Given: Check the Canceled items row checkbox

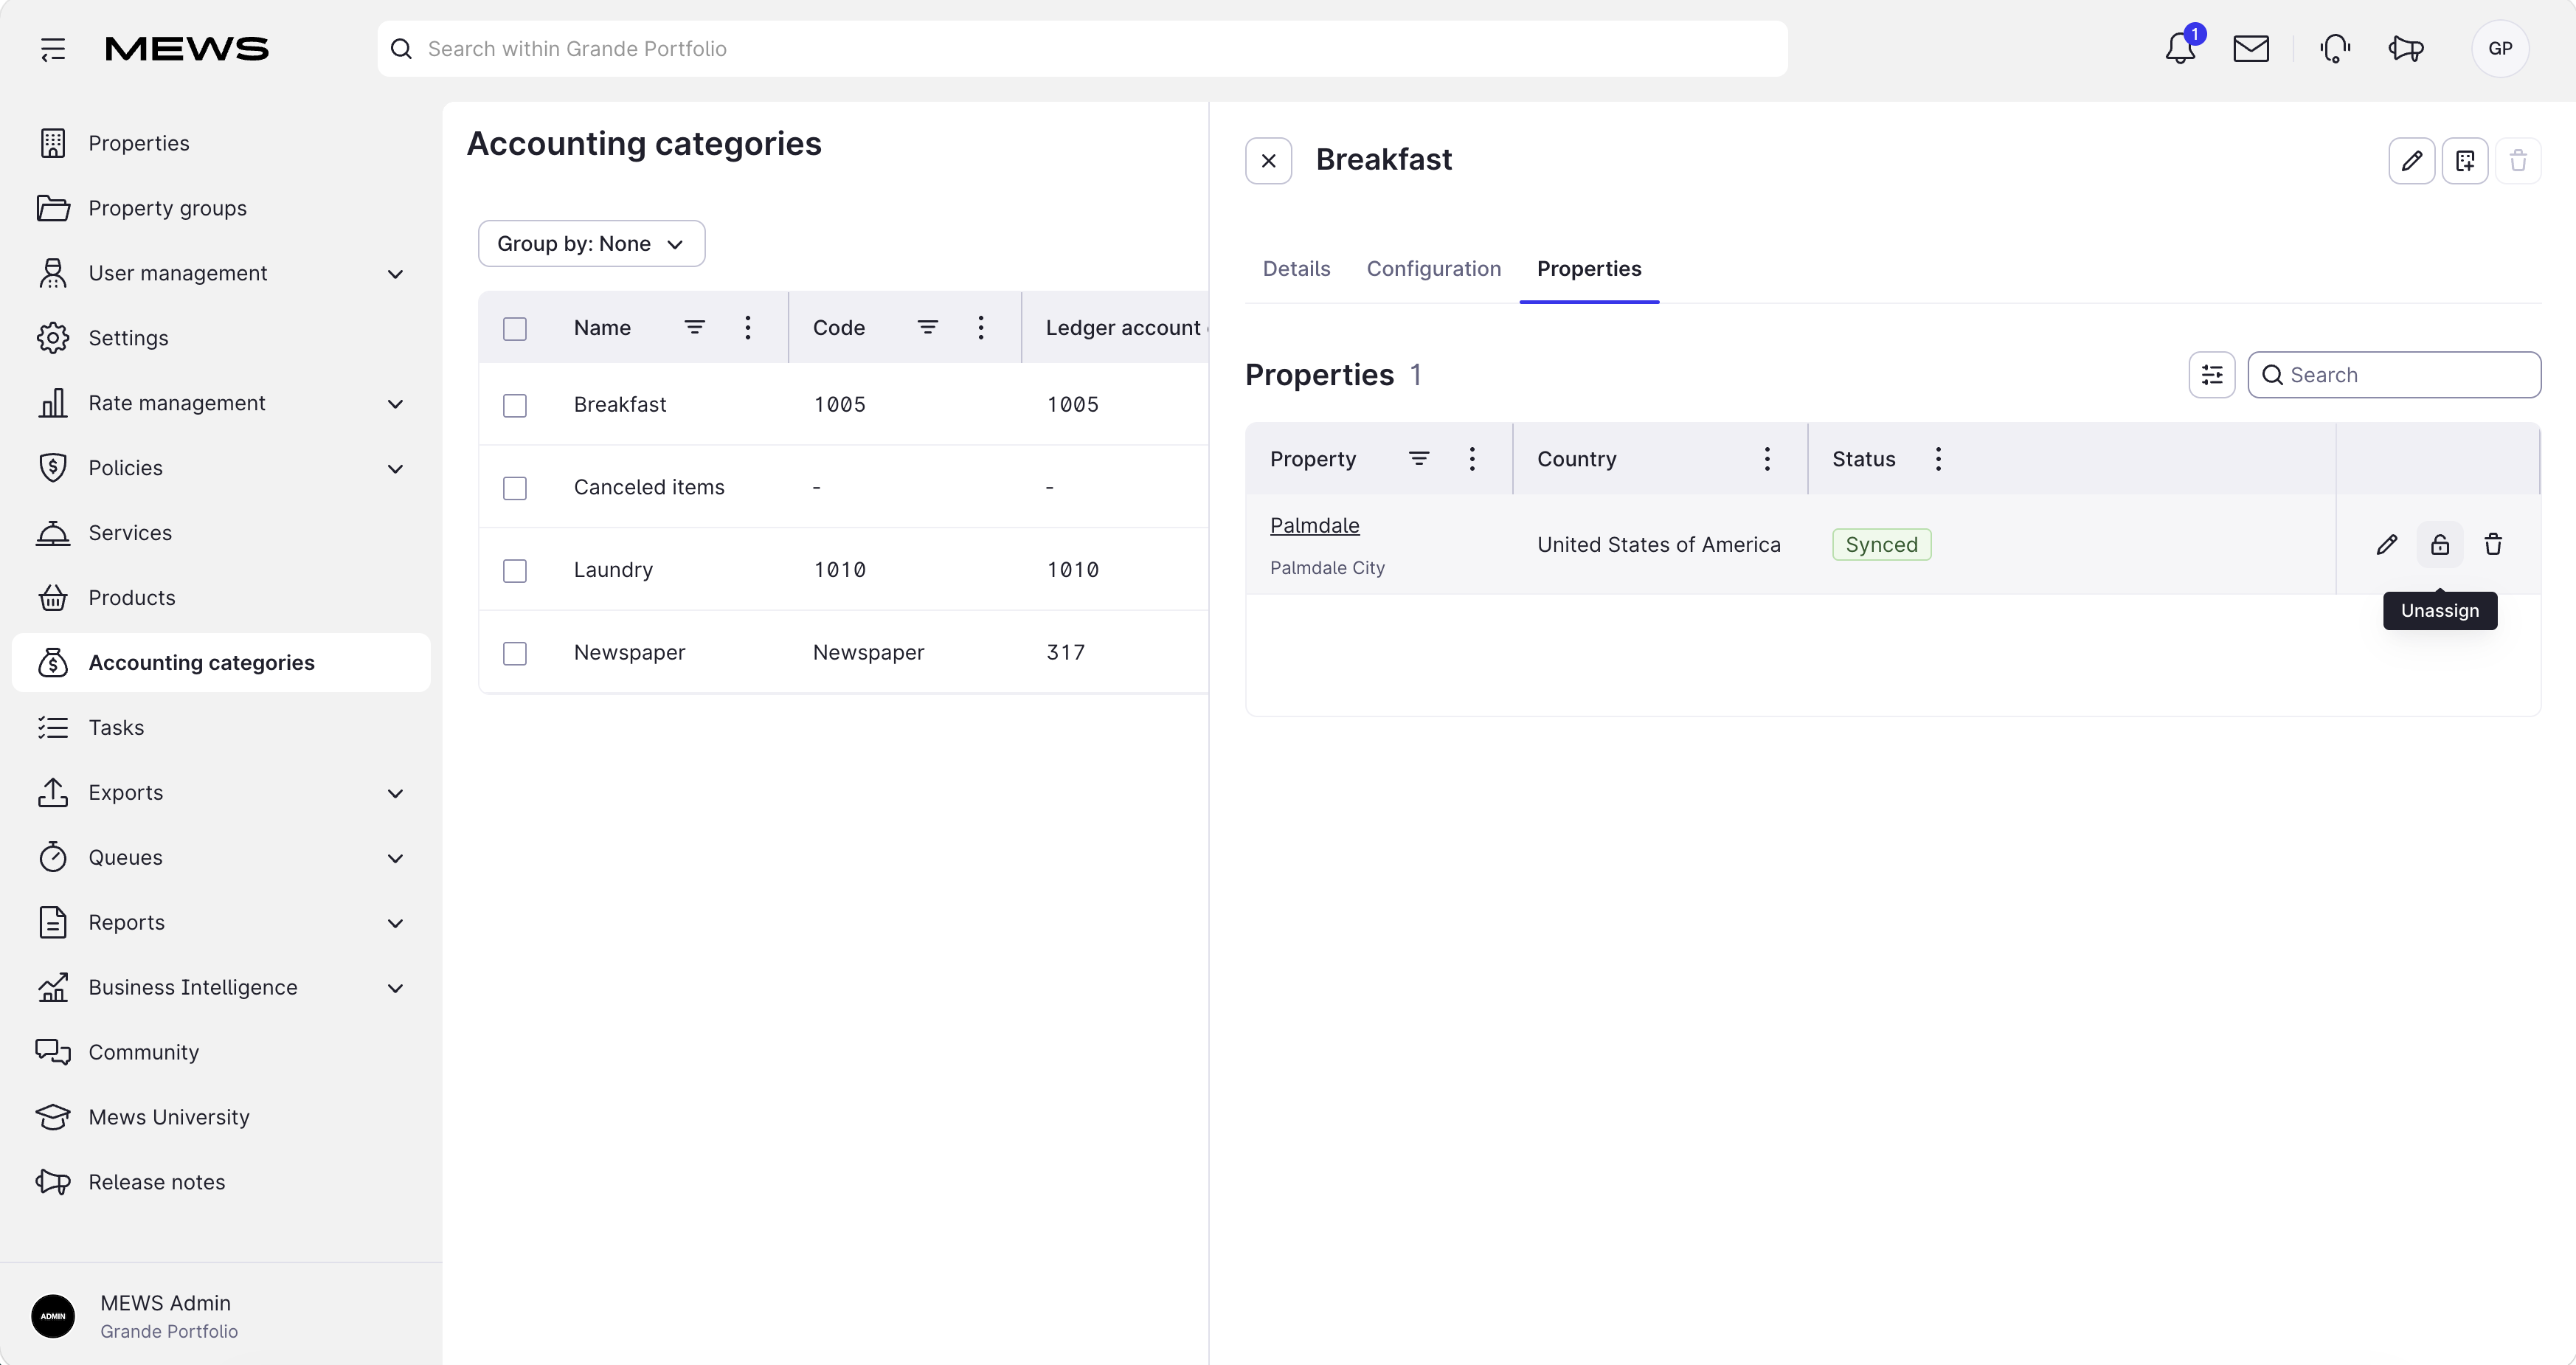Looking at the screenshot, I should tap(514, 488).
